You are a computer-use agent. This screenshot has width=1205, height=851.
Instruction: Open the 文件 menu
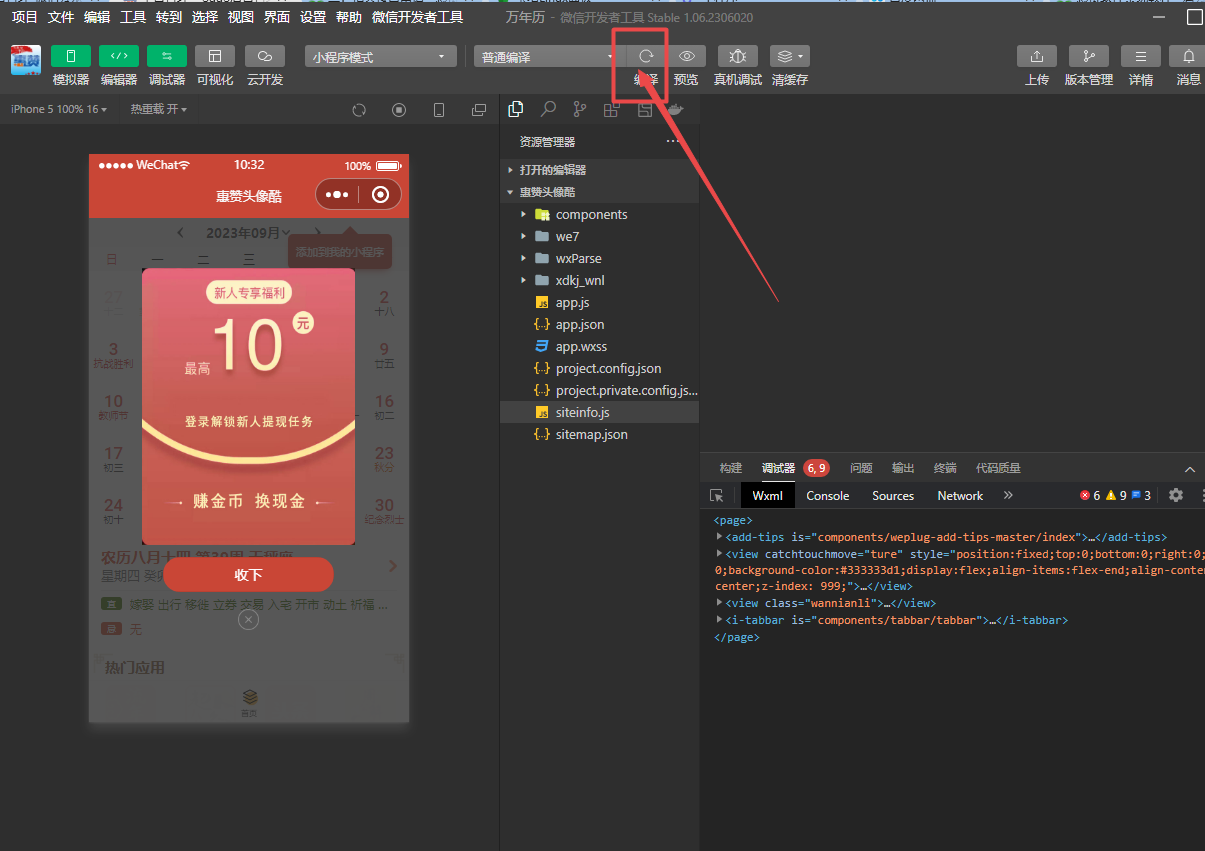click(61, 17)
